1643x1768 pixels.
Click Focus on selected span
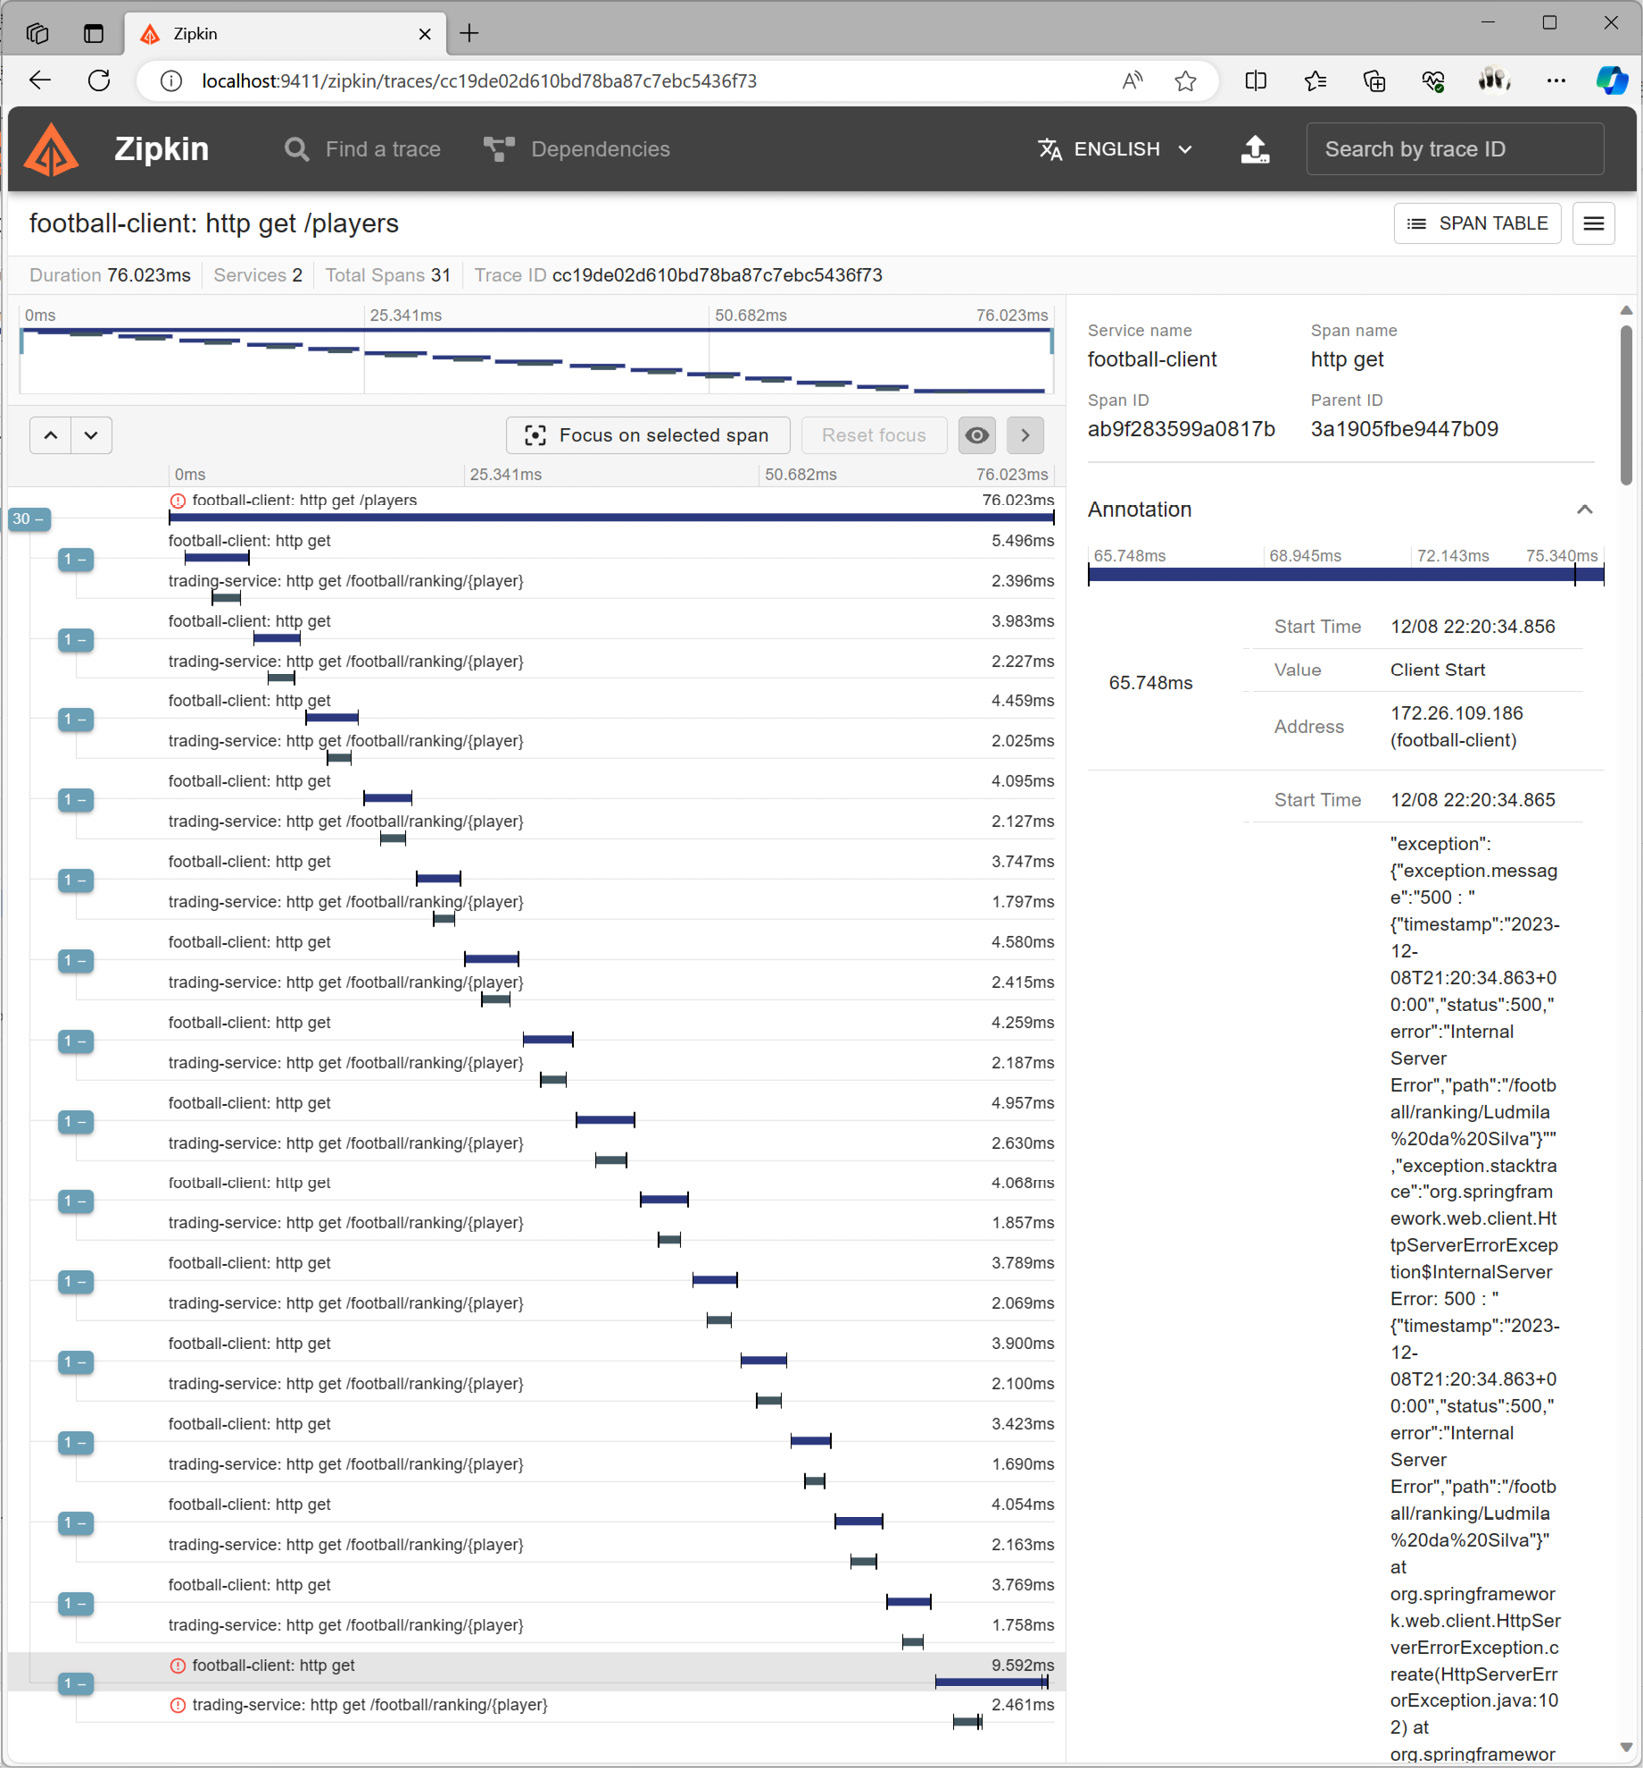pyautogui.click(x=648, y=435)
